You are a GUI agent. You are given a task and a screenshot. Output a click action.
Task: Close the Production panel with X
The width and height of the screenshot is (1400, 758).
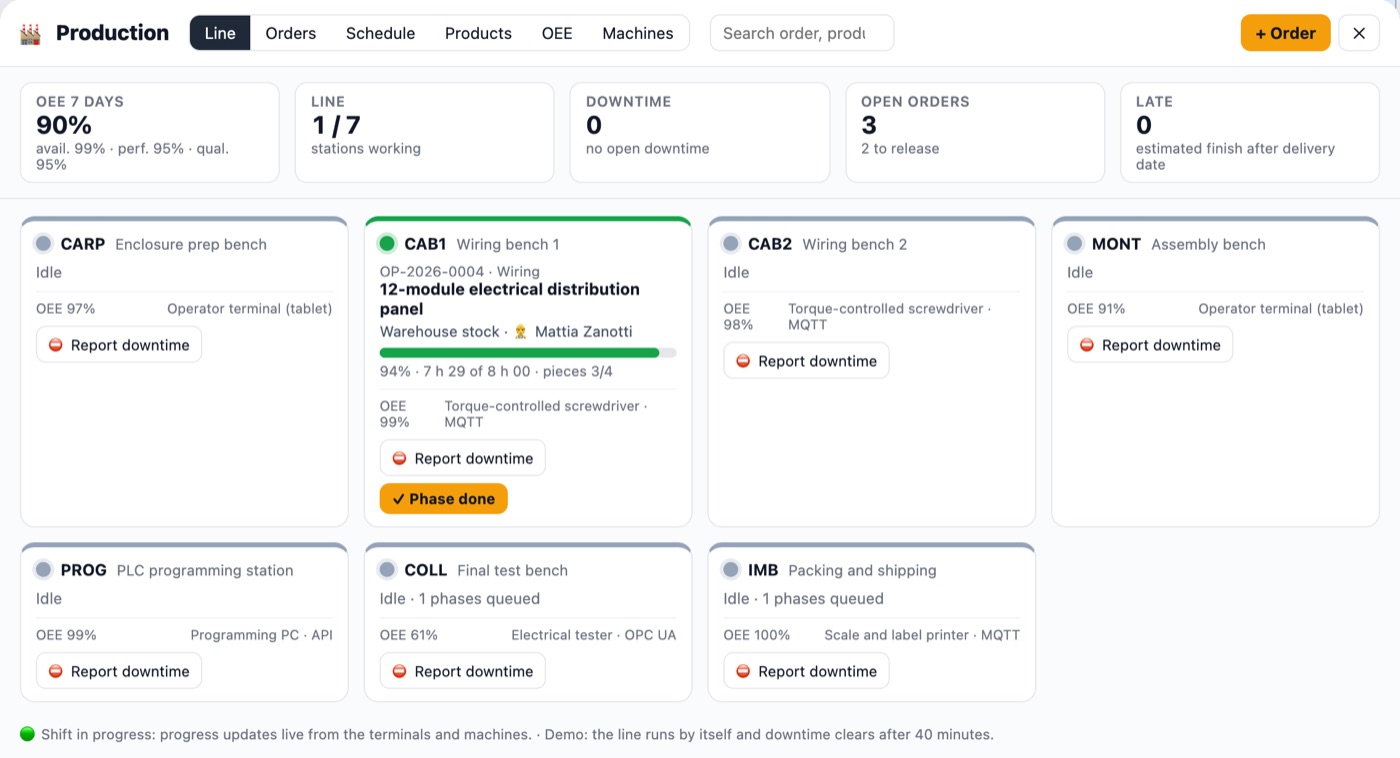pyautogui.click(x=1359, y=33)
